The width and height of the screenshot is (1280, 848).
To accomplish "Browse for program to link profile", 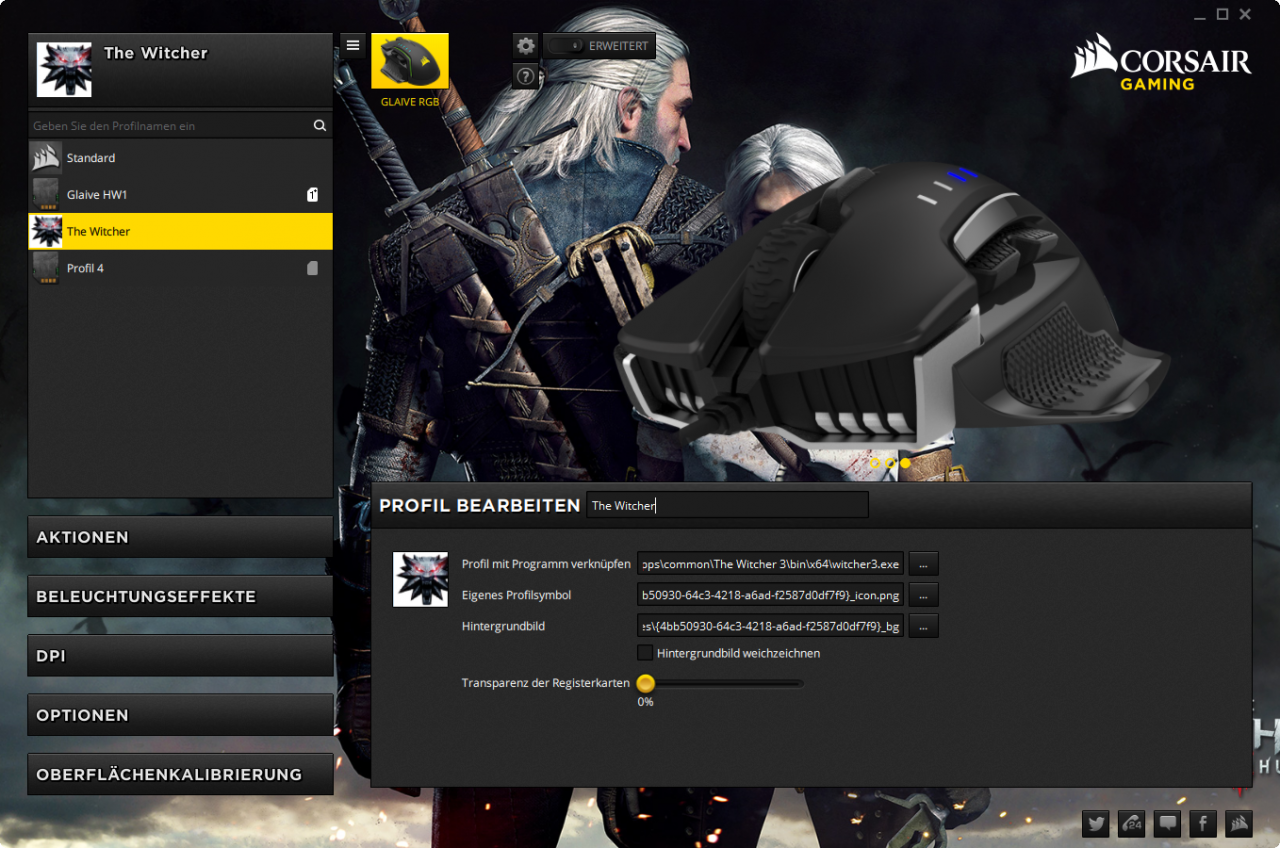I will click(x=923, y=564).
